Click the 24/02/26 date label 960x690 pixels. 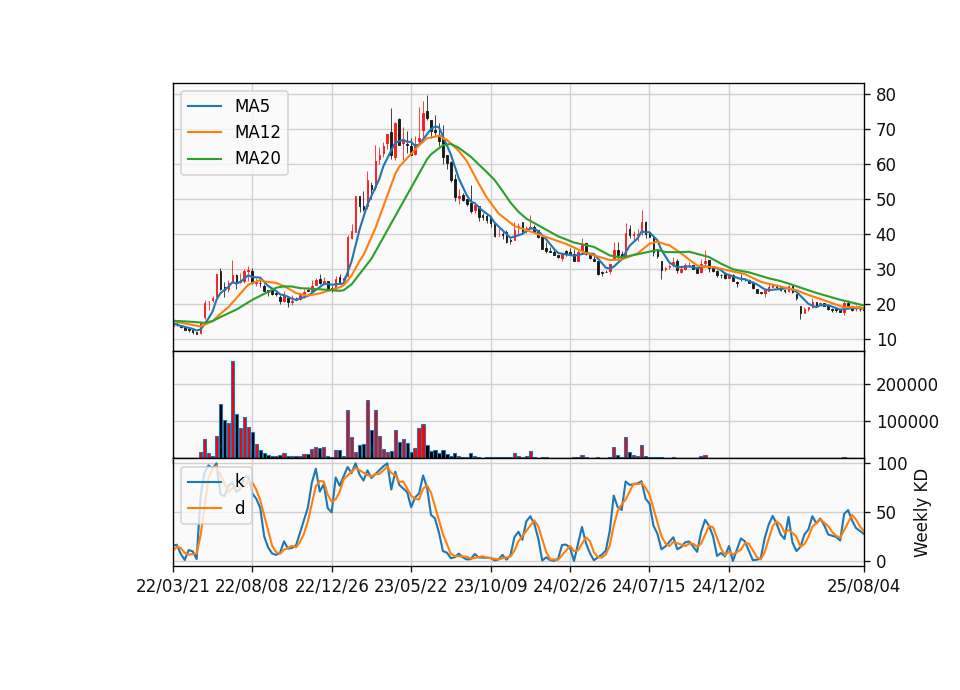(x=569, y=586)
